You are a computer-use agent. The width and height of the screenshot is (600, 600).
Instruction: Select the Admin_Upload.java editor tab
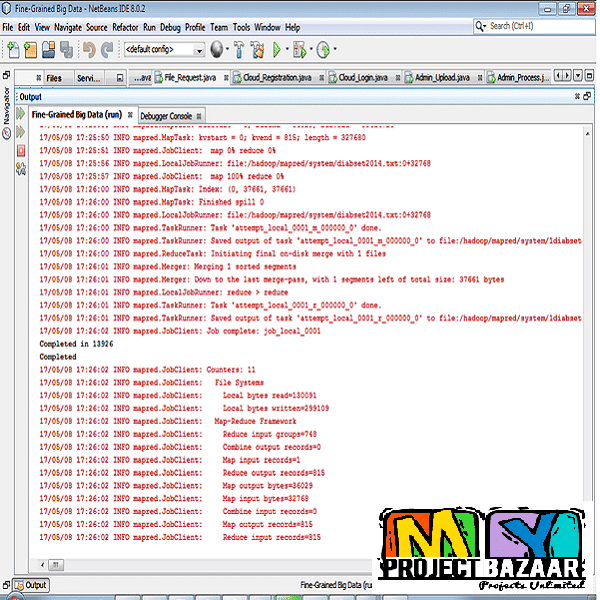tap(443, 77)
